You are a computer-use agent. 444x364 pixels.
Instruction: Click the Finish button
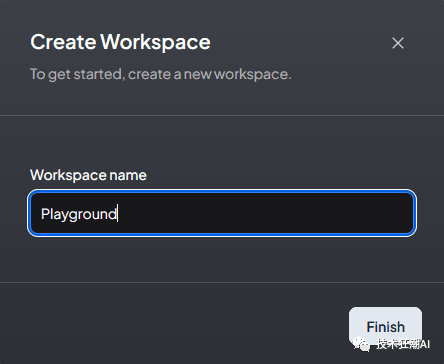click(x=385, y=327)
